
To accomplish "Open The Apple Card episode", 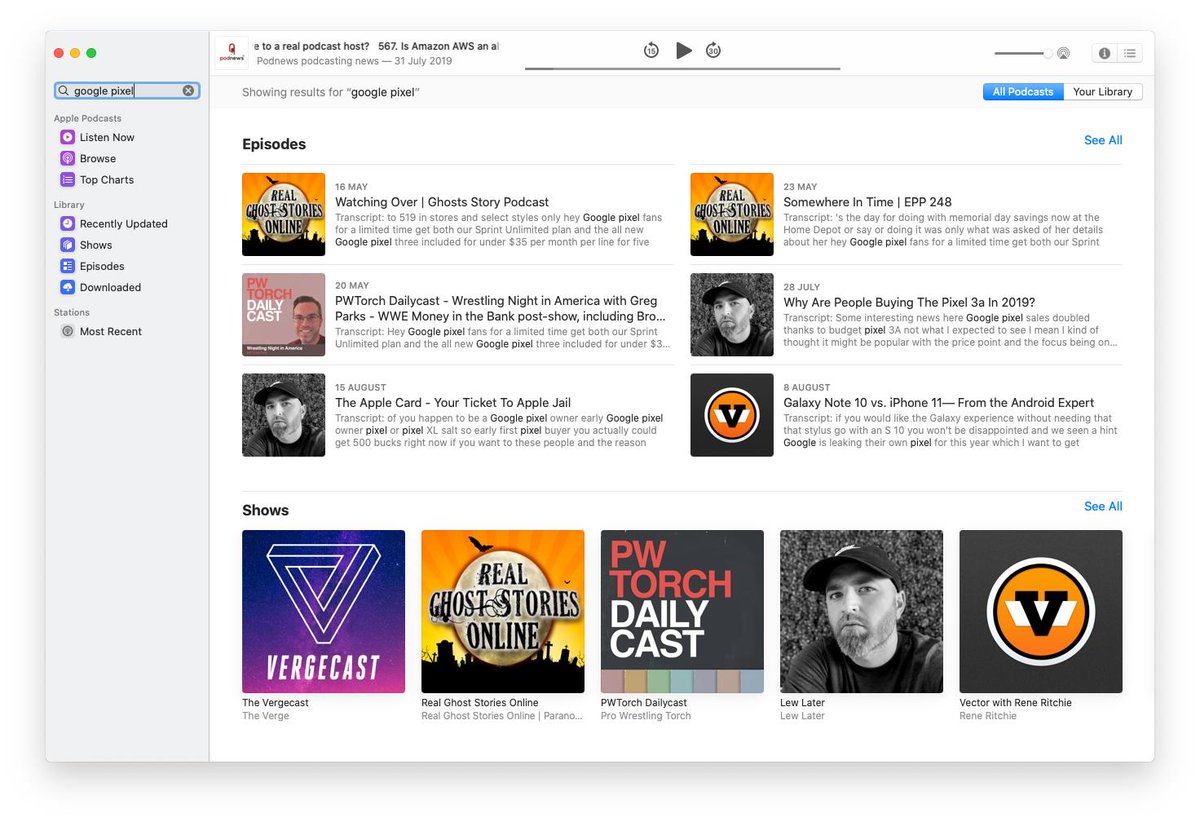I will coord(453,403).
